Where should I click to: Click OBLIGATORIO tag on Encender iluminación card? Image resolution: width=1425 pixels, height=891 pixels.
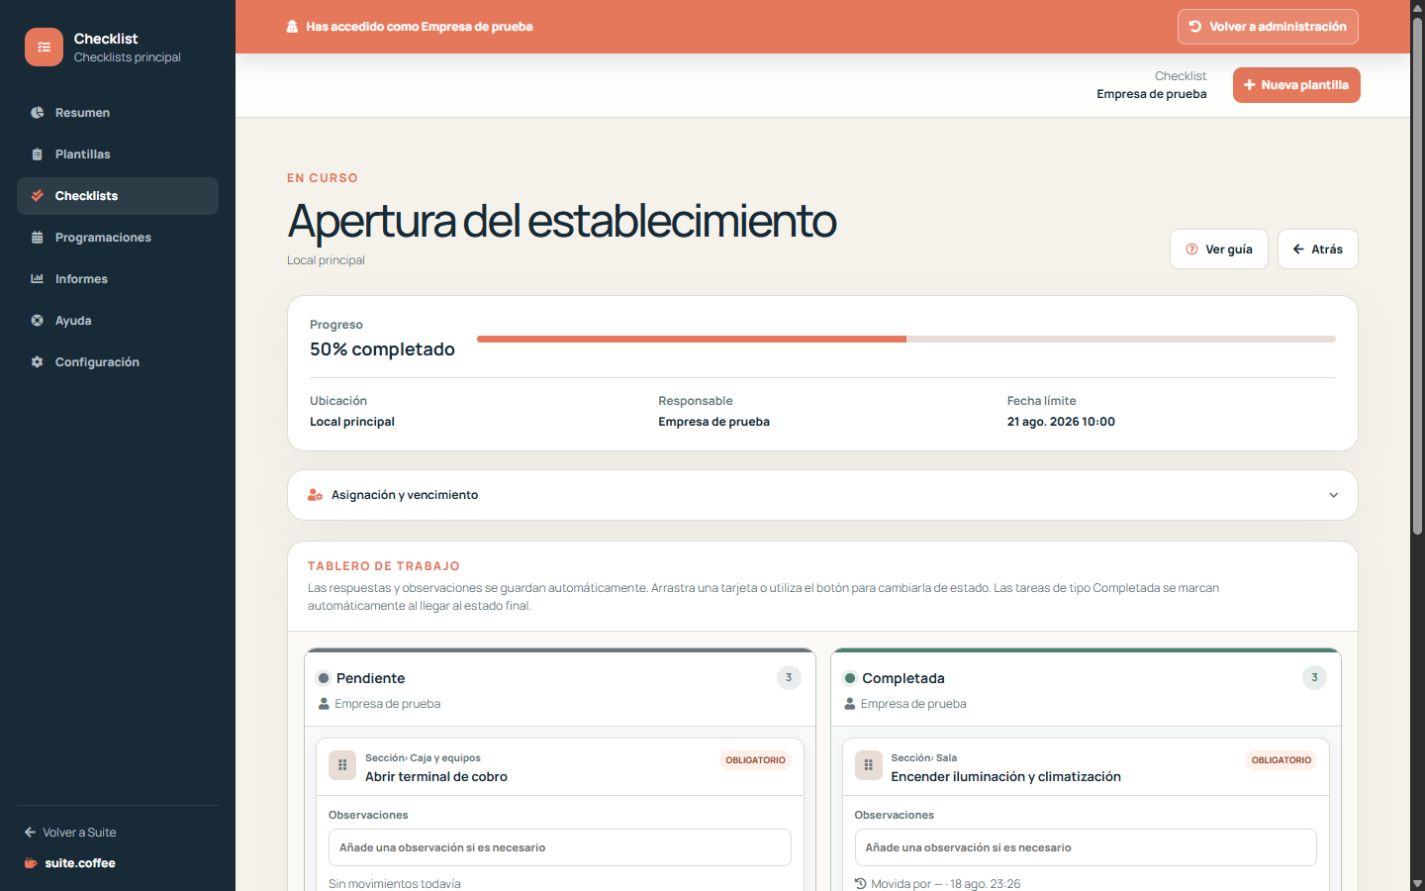(1281, 760)
